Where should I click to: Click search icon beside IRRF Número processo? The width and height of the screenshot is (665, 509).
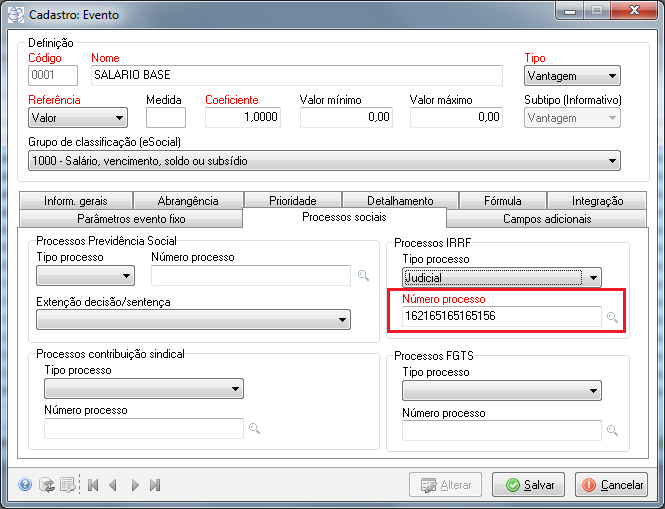coord(613,318)
